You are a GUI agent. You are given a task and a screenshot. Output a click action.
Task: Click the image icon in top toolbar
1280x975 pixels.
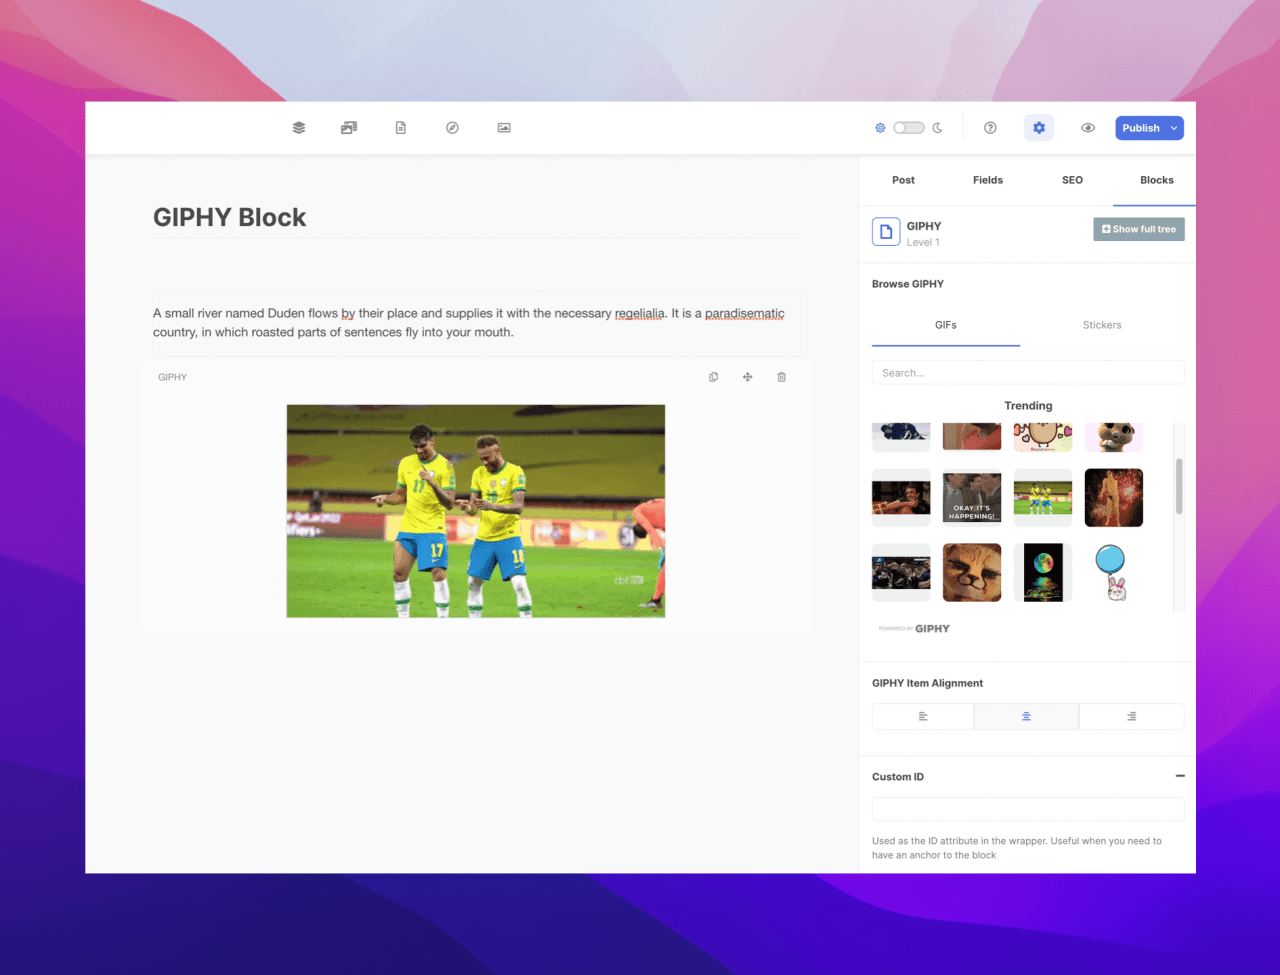[504, 128]
